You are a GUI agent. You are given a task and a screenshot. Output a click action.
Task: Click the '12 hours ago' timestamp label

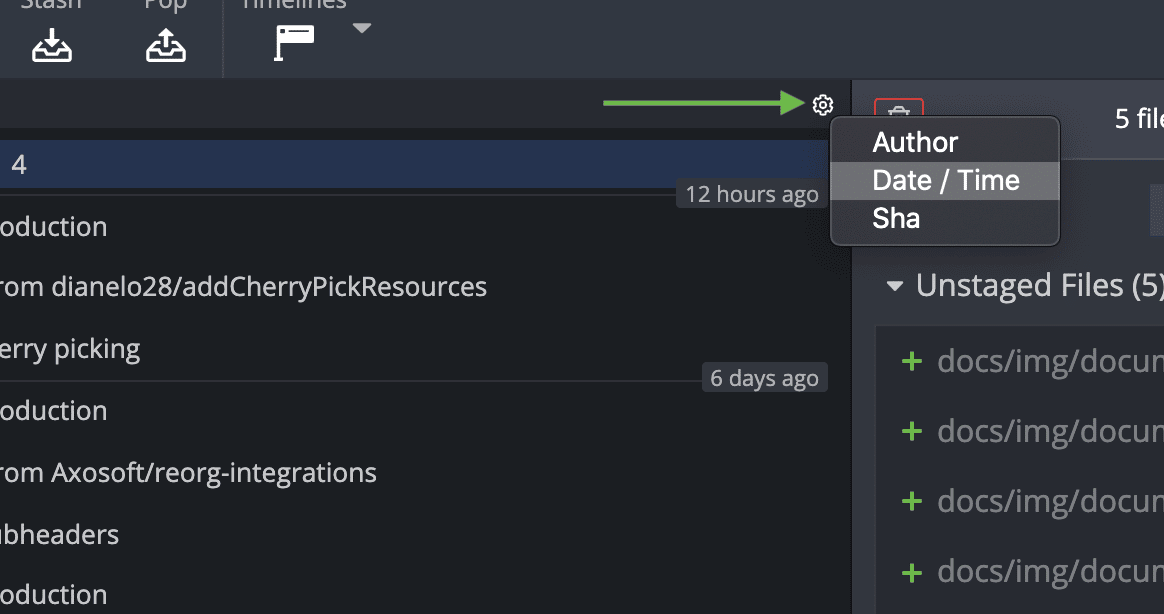[x=752, y=194]
